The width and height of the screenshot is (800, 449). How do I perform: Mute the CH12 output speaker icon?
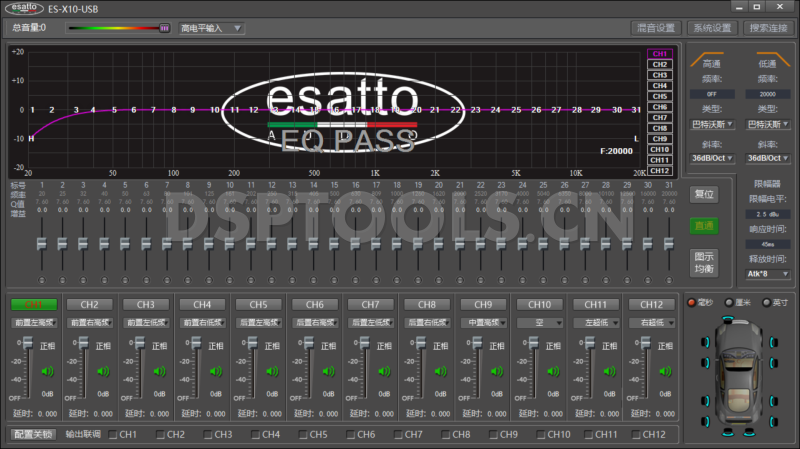[x=665, y=371]
